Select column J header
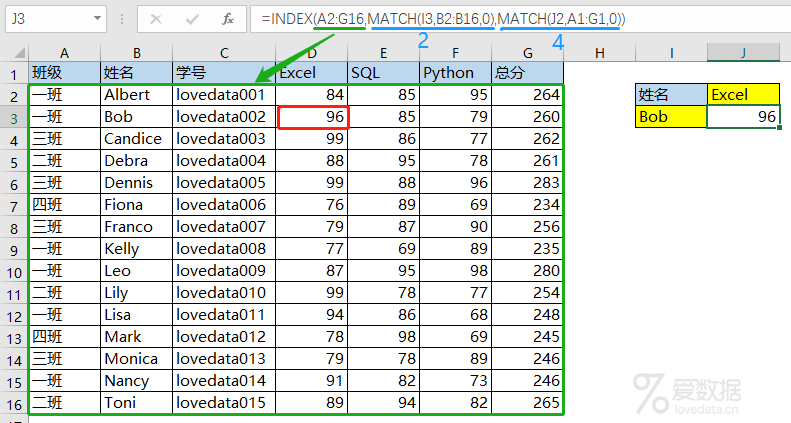The width and height of the screenshot is (791, 423). (744, 53)
